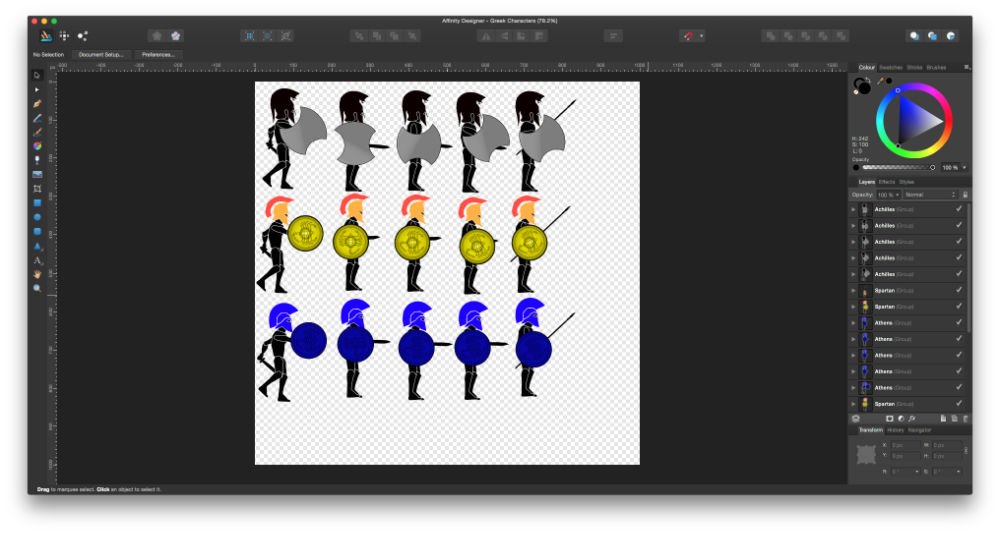Click the Document Setup button
This screenshot has height=535, width=1000.
101,55
